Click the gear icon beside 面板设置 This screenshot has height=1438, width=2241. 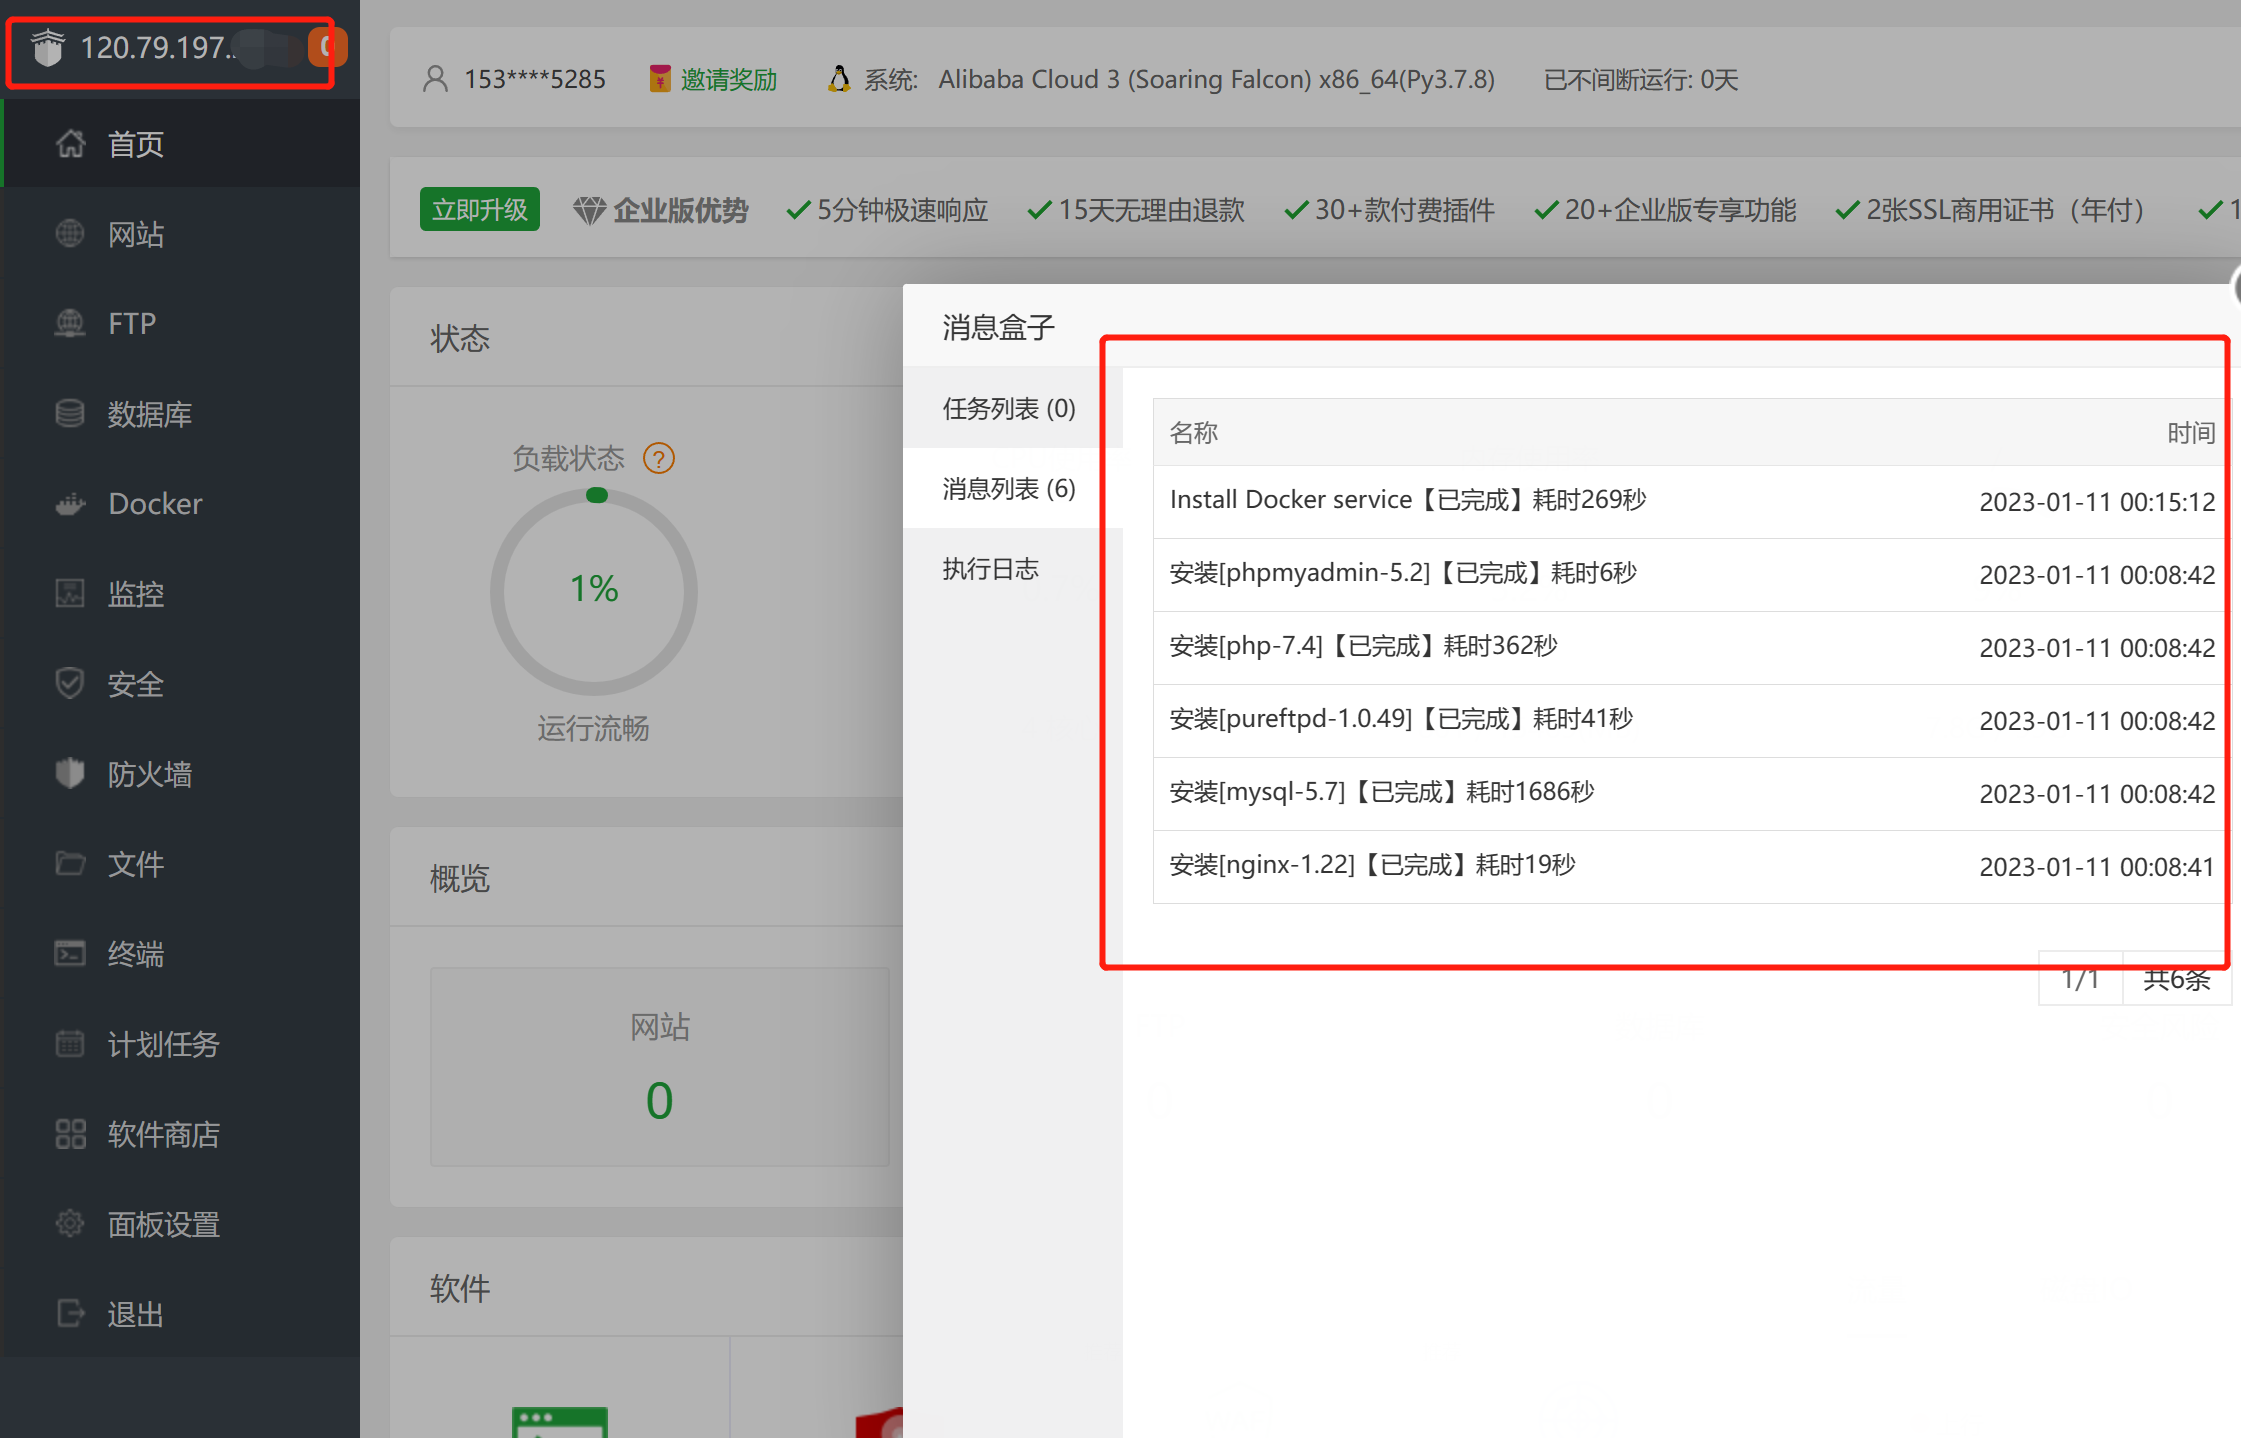70,1223
